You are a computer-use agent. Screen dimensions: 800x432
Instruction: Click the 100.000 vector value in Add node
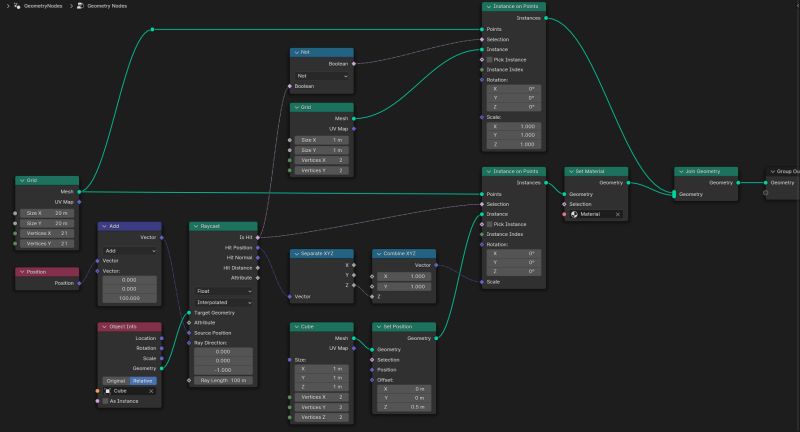[x=130, y=298]
